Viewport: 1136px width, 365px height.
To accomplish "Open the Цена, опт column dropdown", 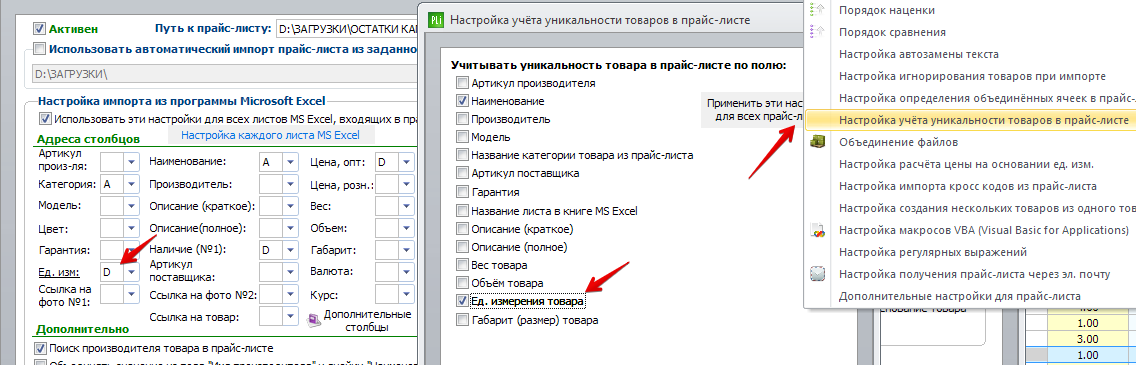I will coord(406,161).
